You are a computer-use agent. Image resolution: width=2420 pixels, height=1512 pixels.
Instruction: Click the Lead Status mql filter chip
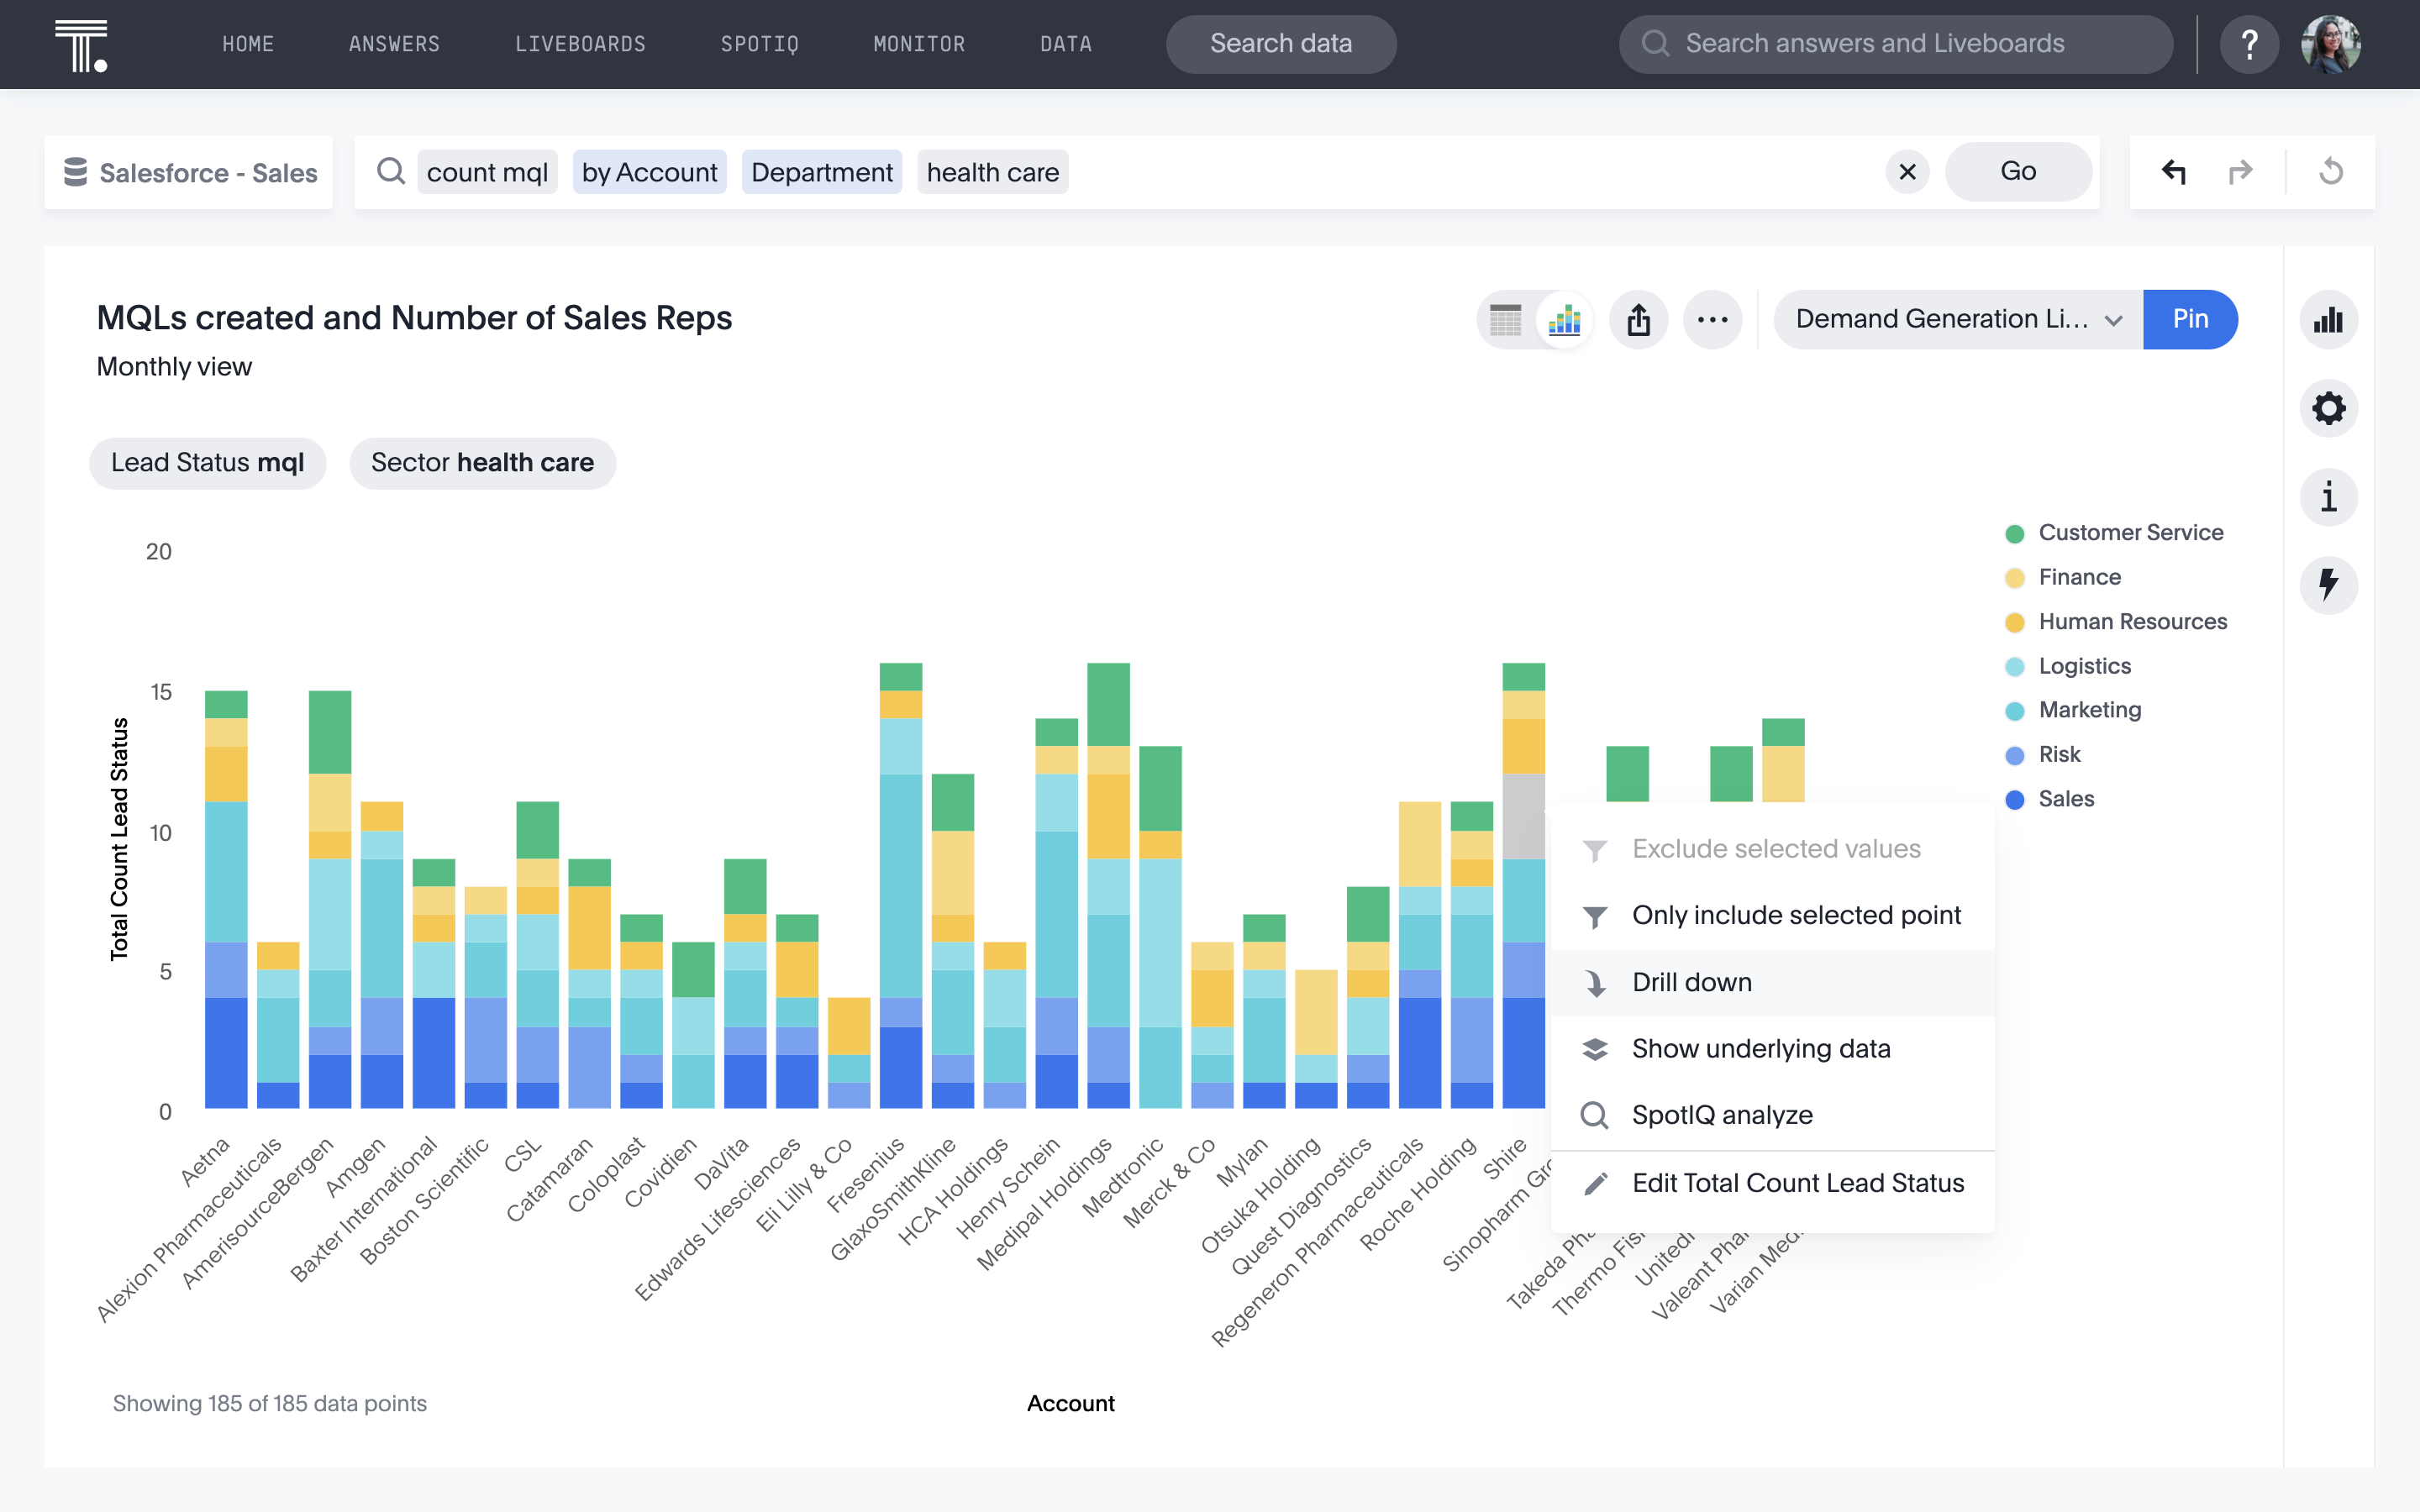click(208, 463)
